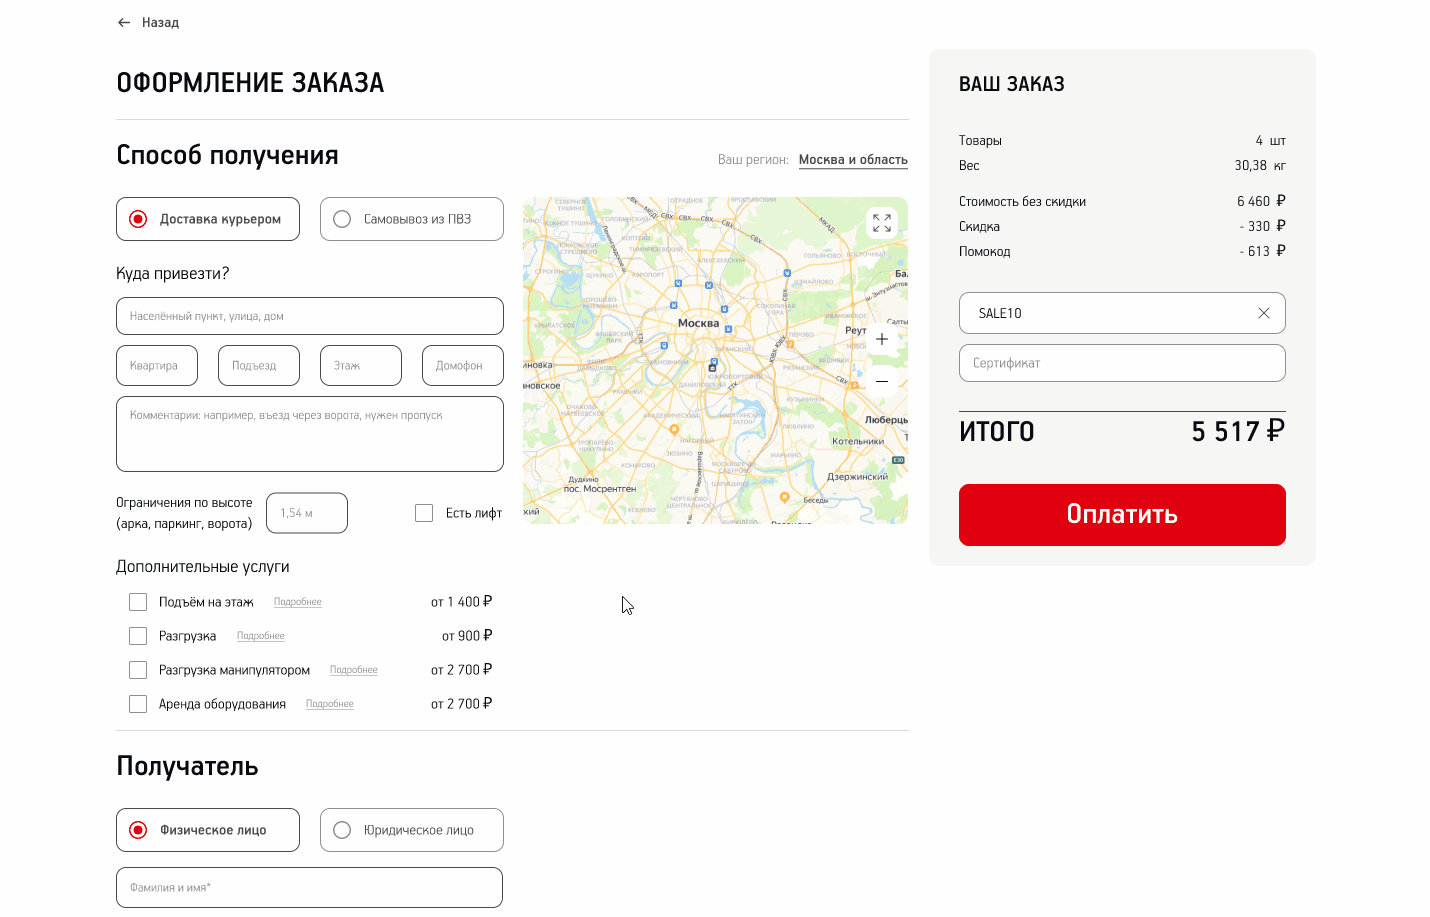Open 'Подробнее' for Аренда оборудования
1430x917 pixels.
[330, 704]
